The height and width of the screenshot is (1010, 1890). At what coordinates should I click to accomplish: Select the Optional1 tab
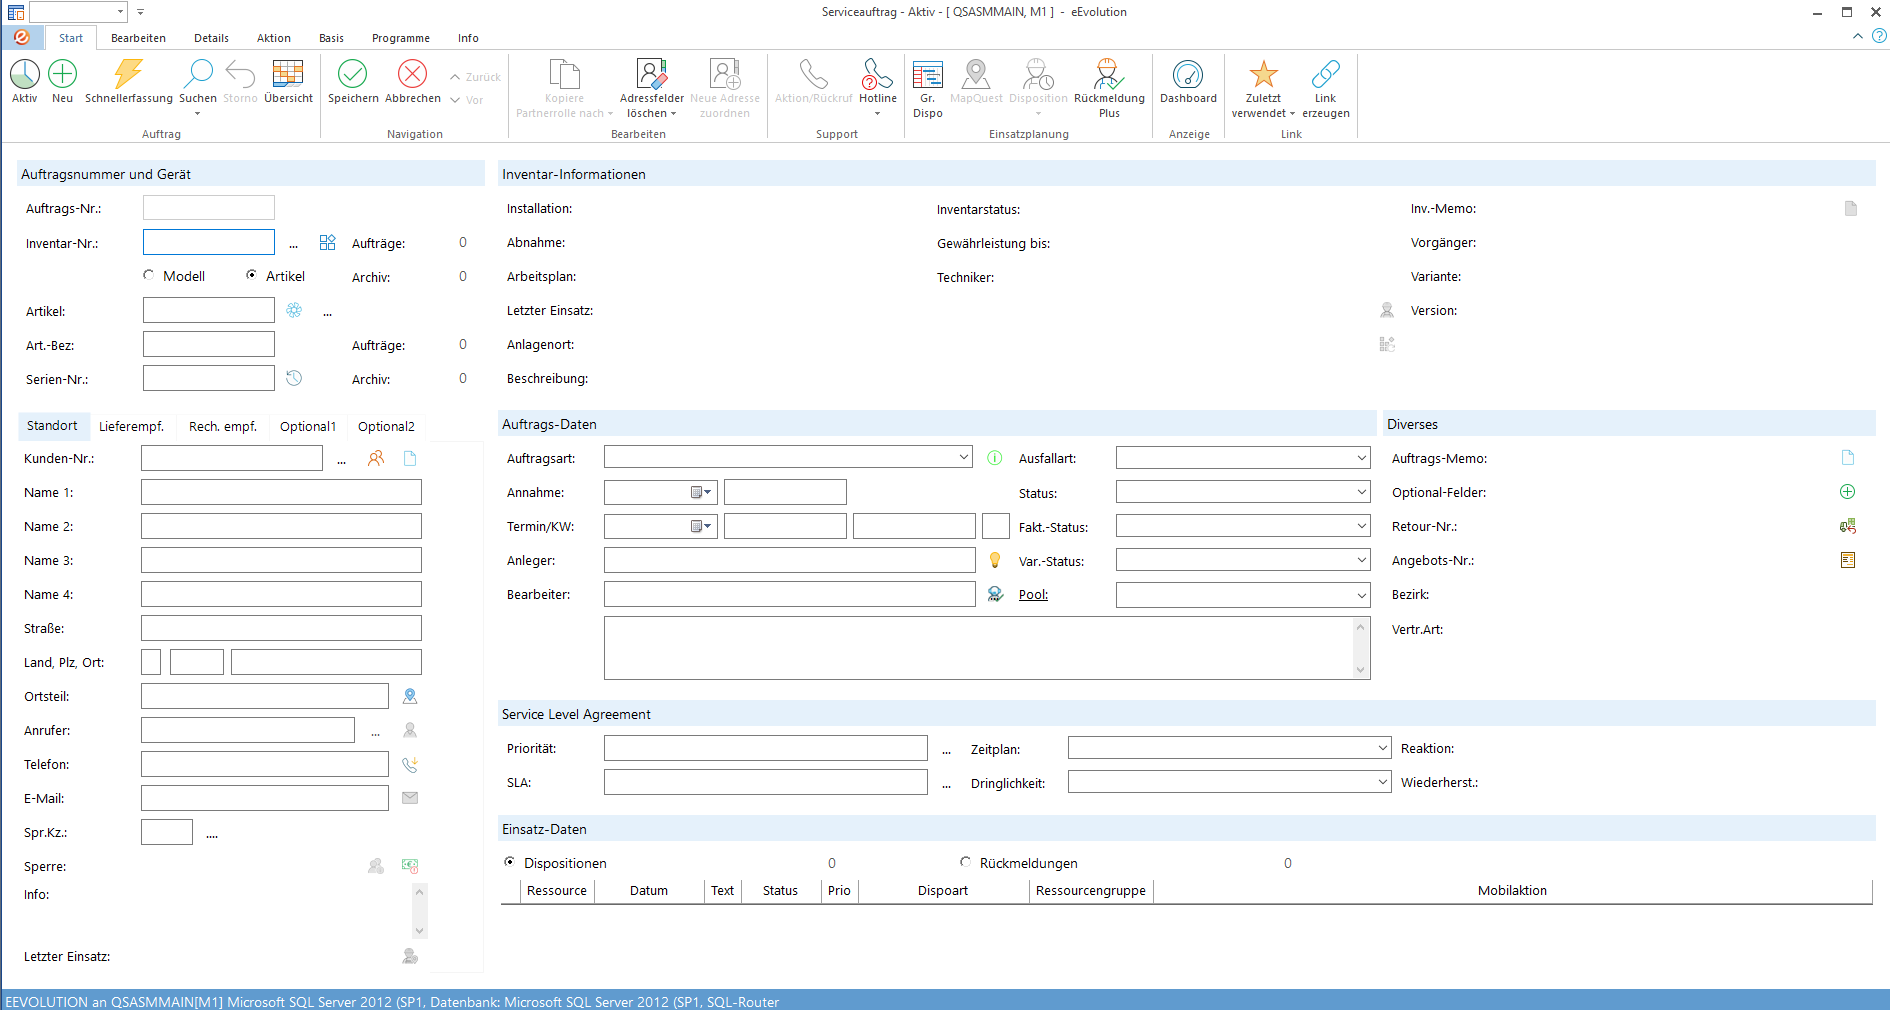pyautogui.click(x=308, y=426)
